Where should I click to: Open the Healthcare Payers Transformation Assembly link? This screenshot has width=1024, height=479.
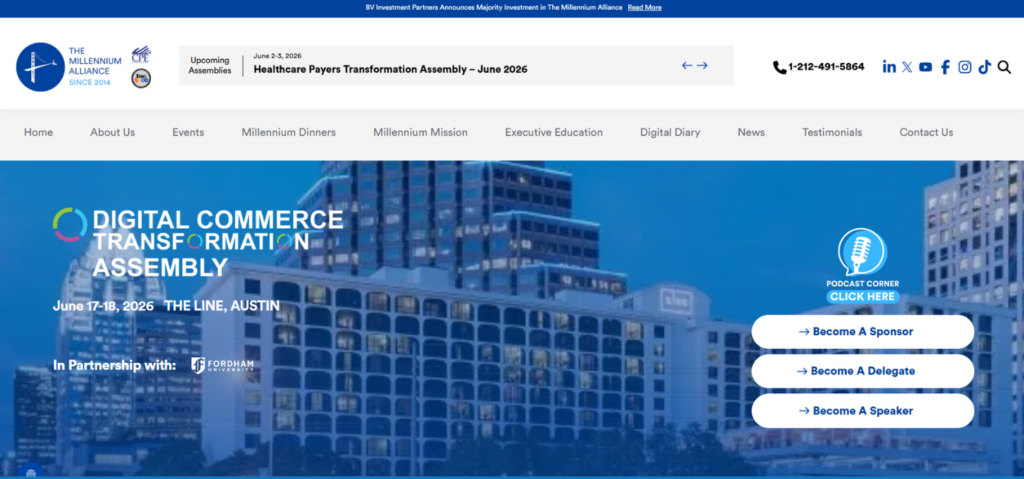(391, 69)
